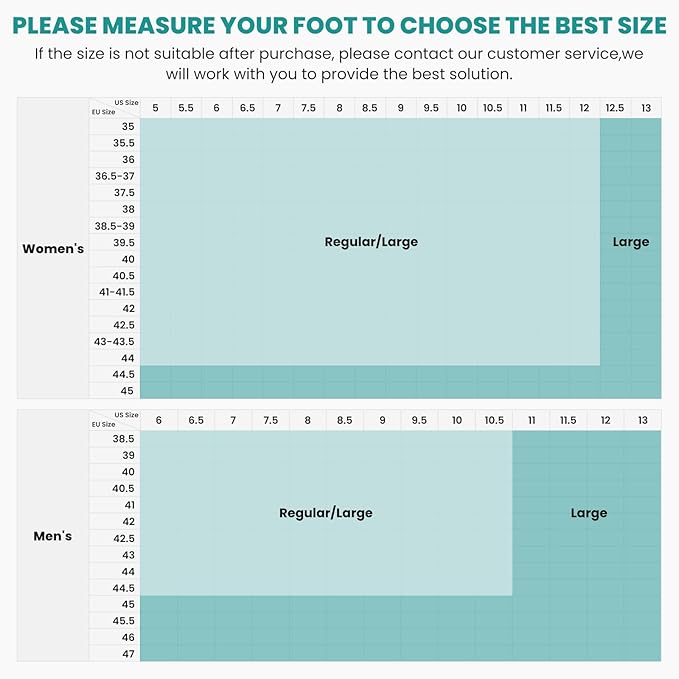Click EU size 45.5 in the Men's chart
This screenshot has height=679, width=679.
click(x=124, y=620)
